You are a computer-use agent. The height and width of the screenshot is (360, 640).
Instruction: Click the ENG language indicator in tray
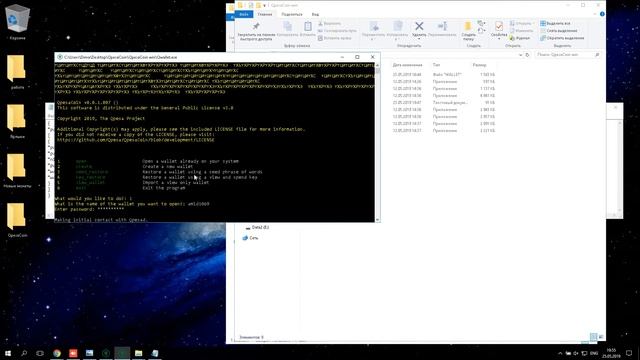coord(594,353)
